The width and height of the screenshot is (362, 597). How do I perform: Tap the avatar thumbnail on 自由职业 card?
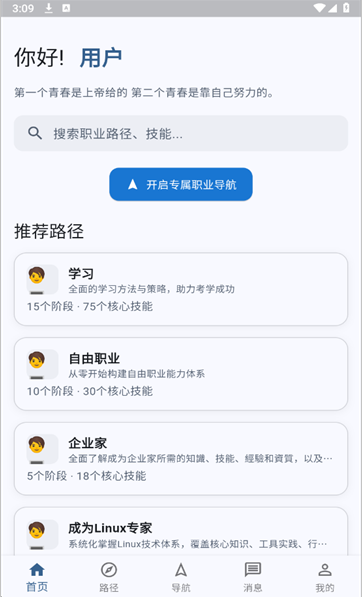[x=42, y=364]
